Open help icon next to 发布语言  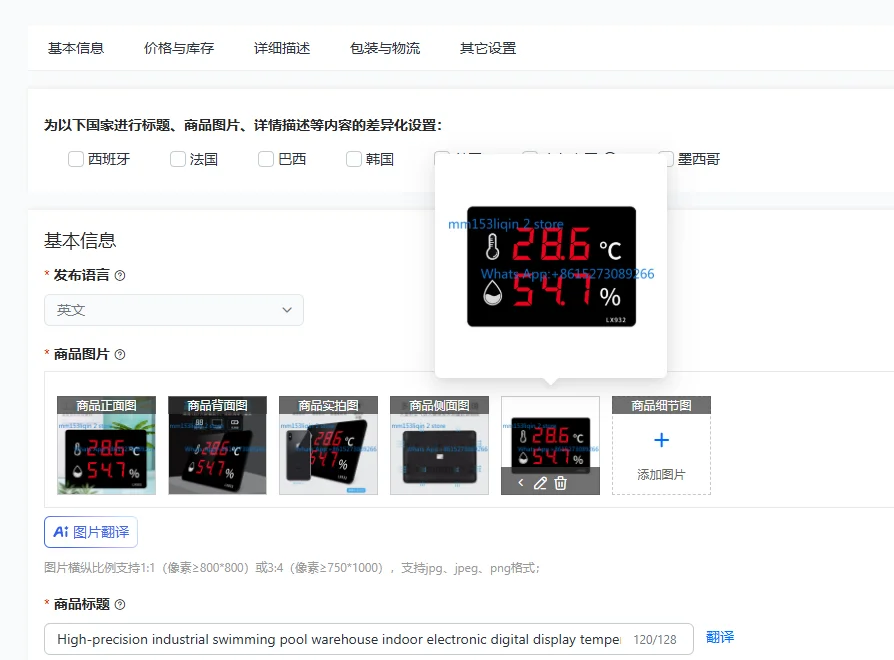click(120, 276)
